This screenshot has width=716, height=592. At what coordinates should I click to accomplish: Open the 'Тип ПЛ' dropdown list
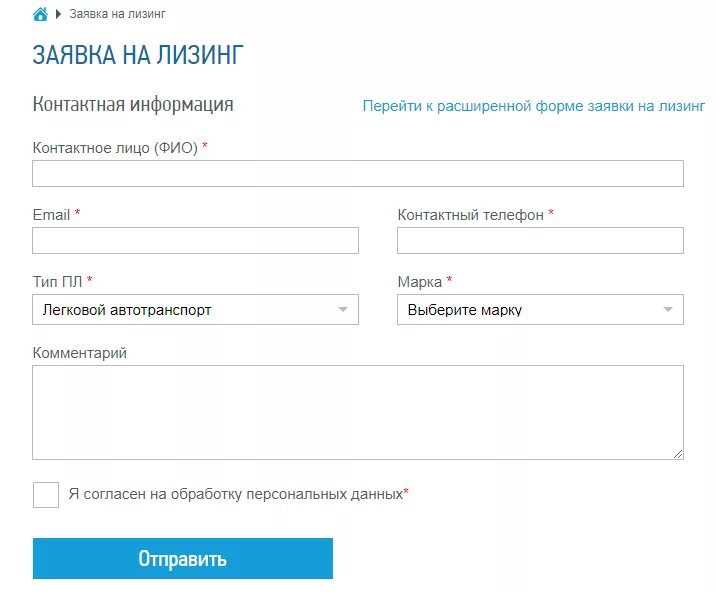(195, 310)
